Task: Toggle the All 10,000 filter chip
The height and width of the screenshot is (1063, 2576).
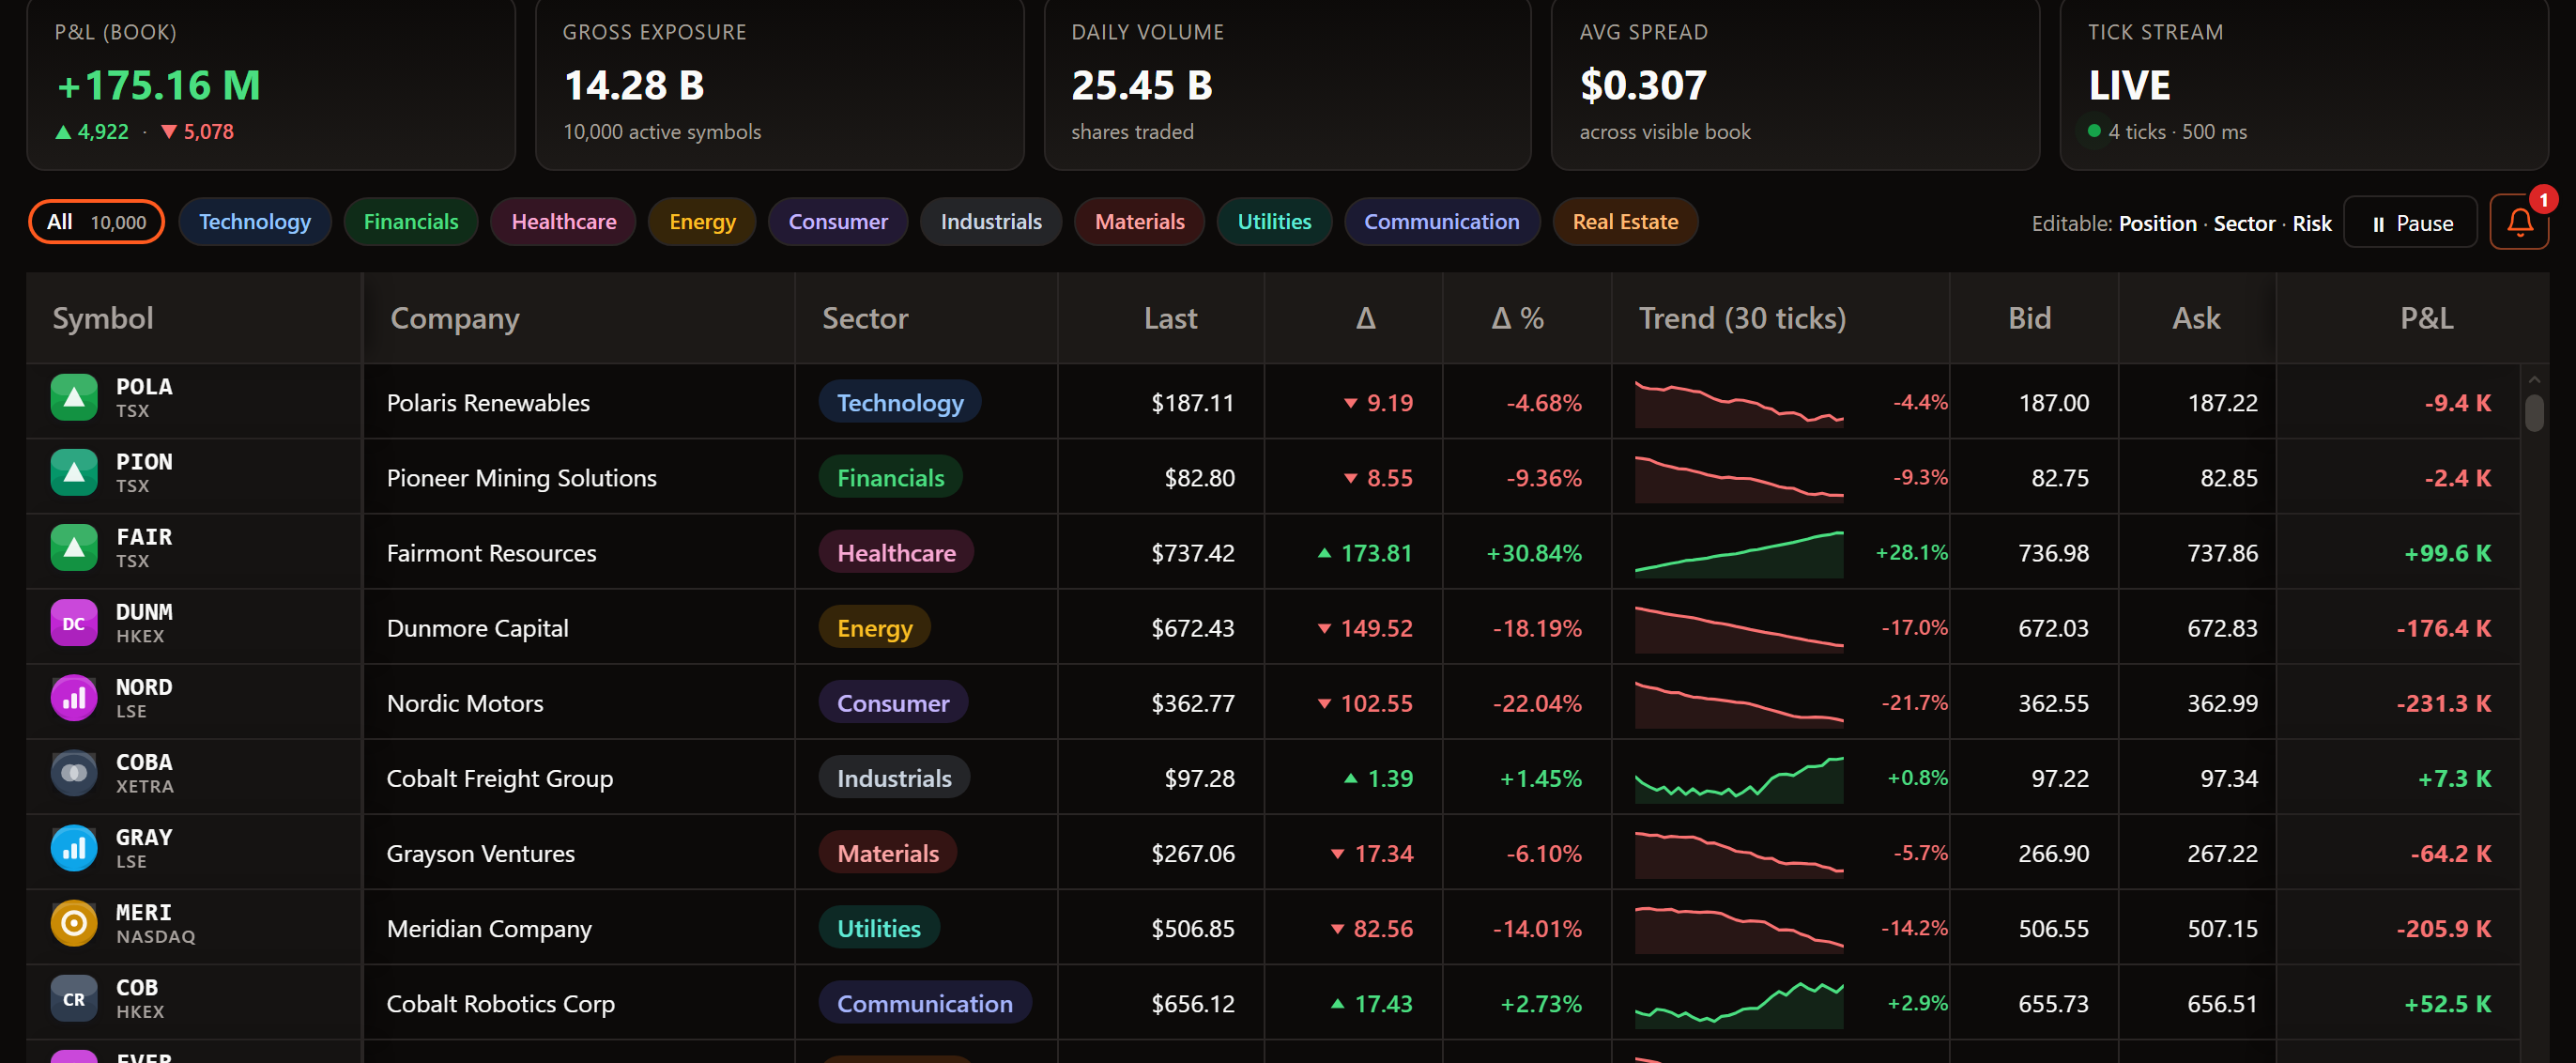Action: pos(96,222)
